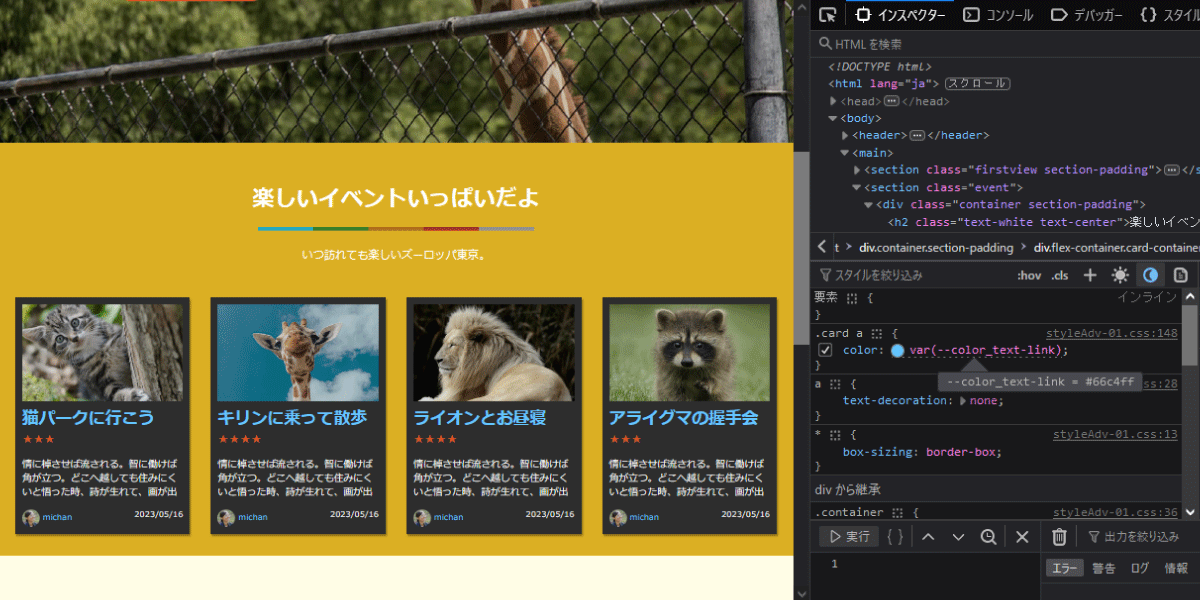Focus the スタイルを絞り込み filter field

912,275
